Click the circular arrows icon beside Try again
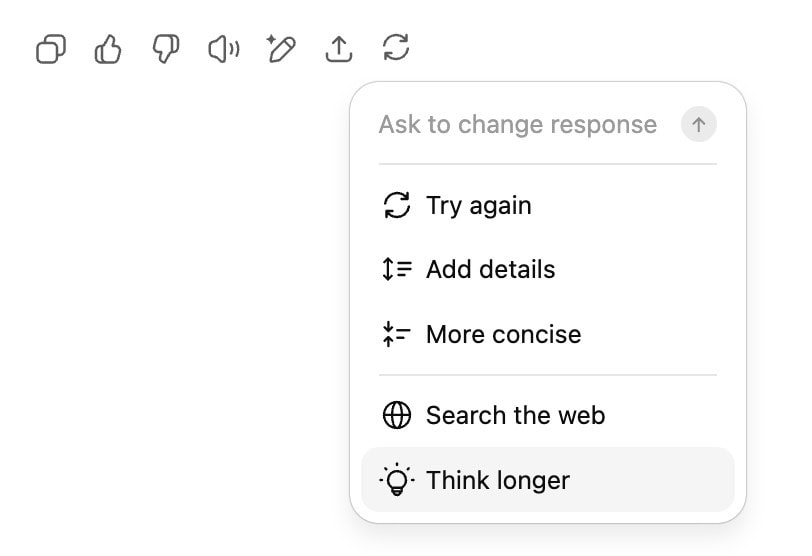The width and height of the screenshot is (812, 556). click(x=397, y=206)
